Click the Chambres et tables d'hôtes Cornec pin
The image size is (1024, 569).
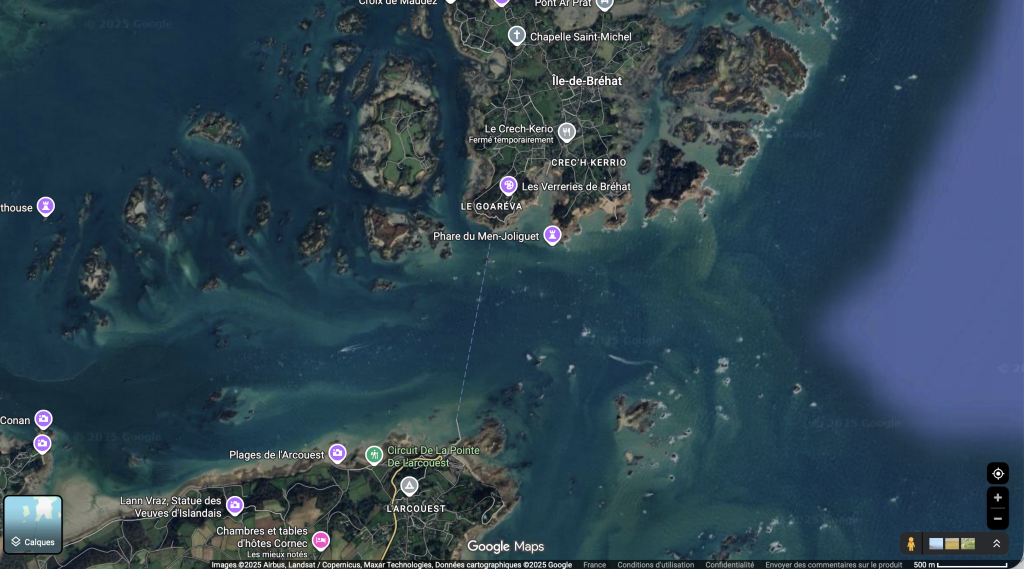click(321, 540)
